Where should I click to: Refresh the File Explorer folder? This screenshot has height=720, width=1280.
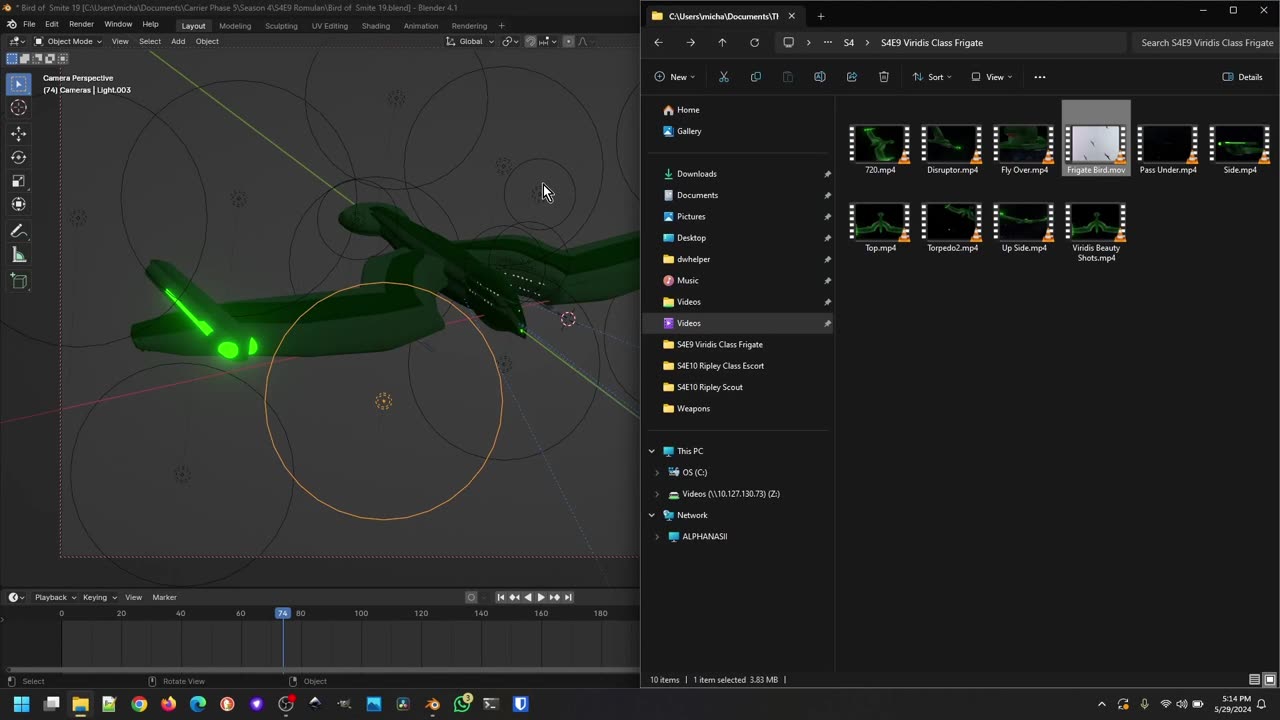coord(754,43)
